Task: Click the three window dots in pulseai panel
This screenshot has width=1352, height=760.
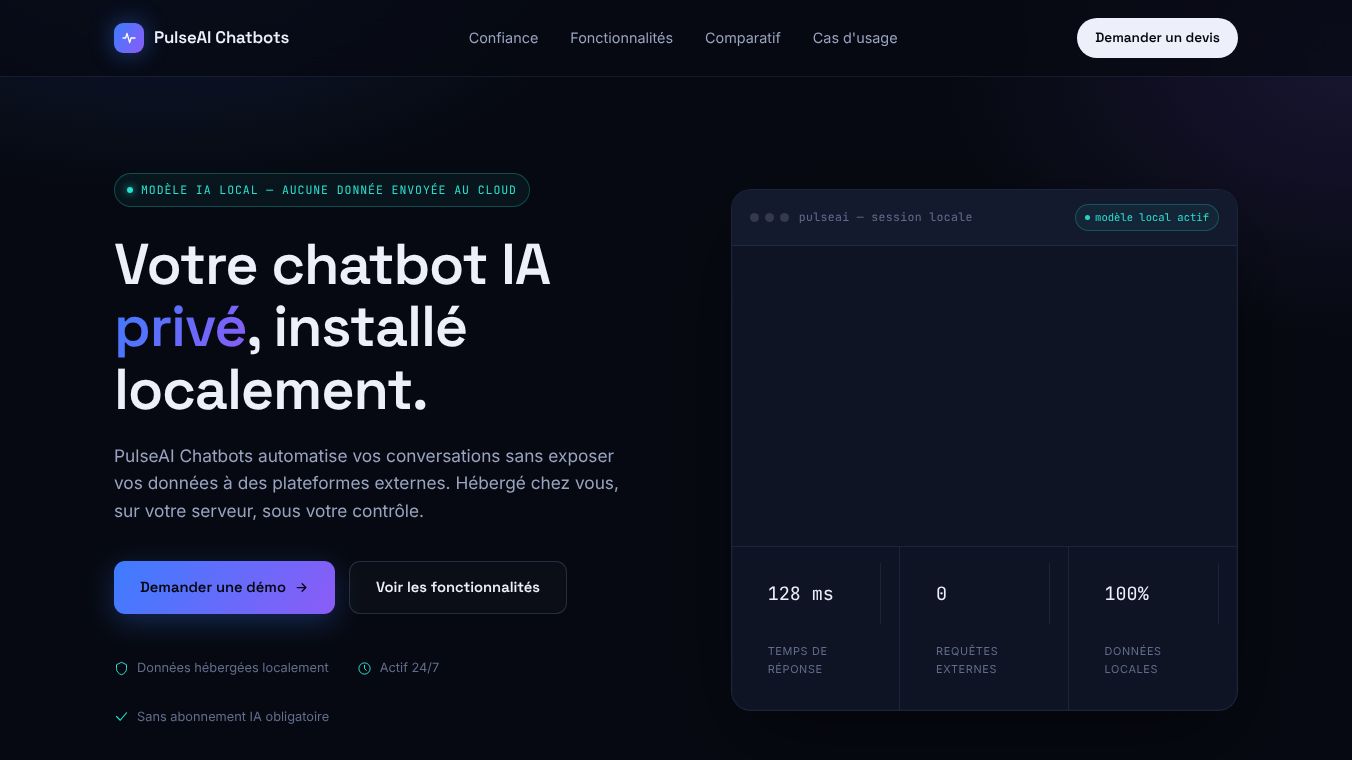Action: pos(769,217)
